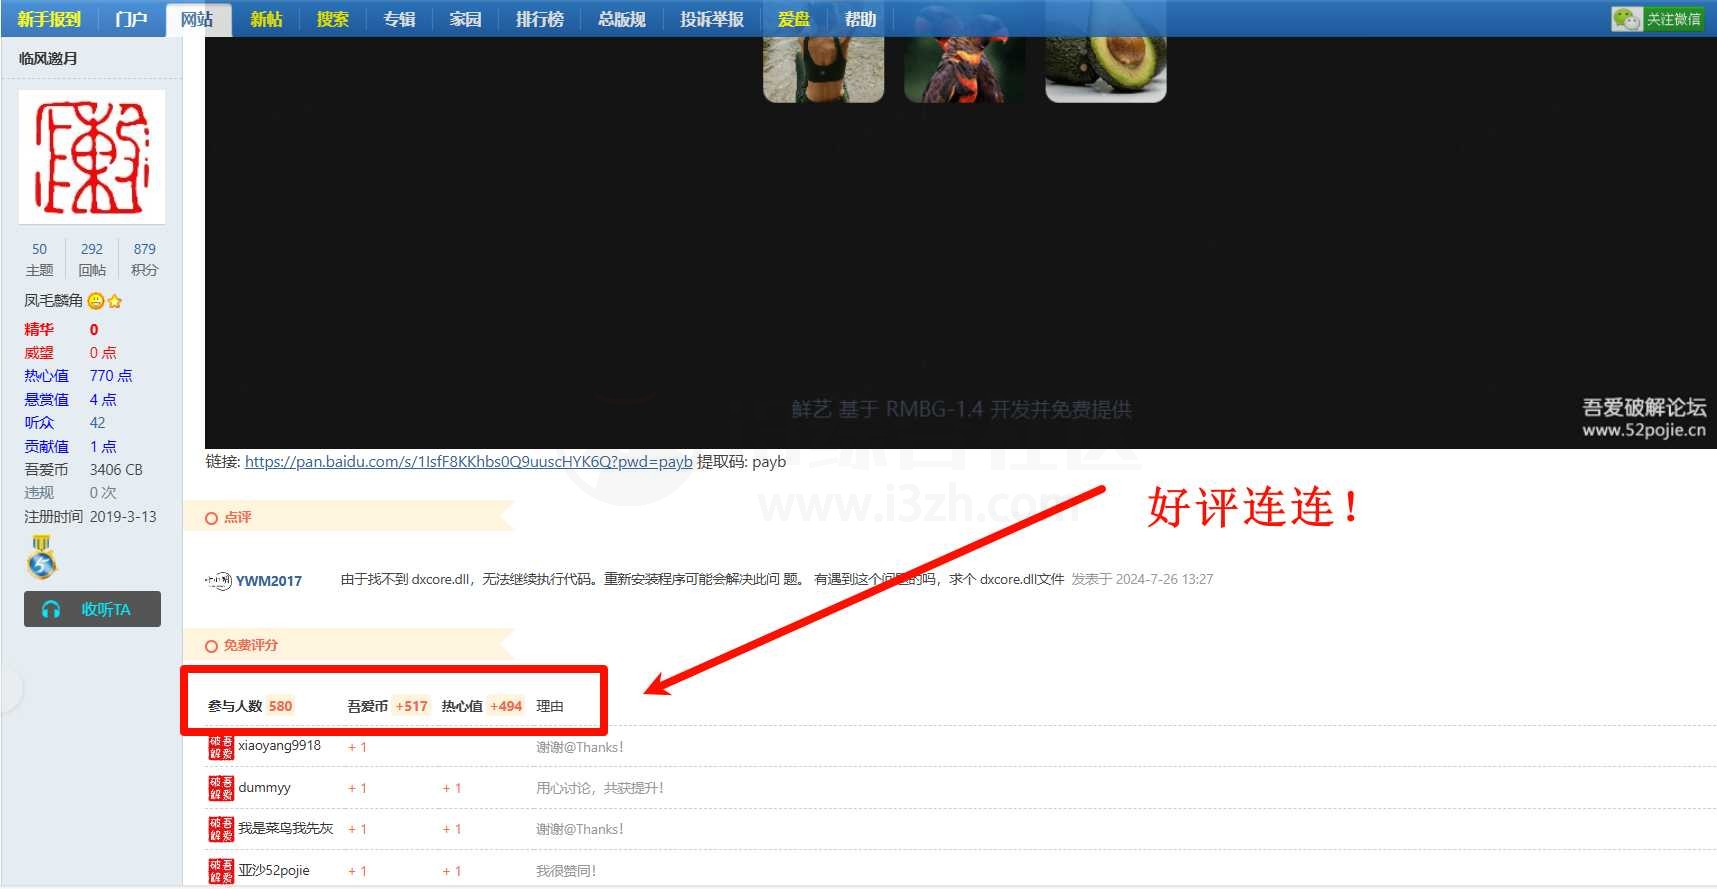Click the WeChat logo icon in header
Viewport: 1717px width, 889px height.
(1627, 19)
